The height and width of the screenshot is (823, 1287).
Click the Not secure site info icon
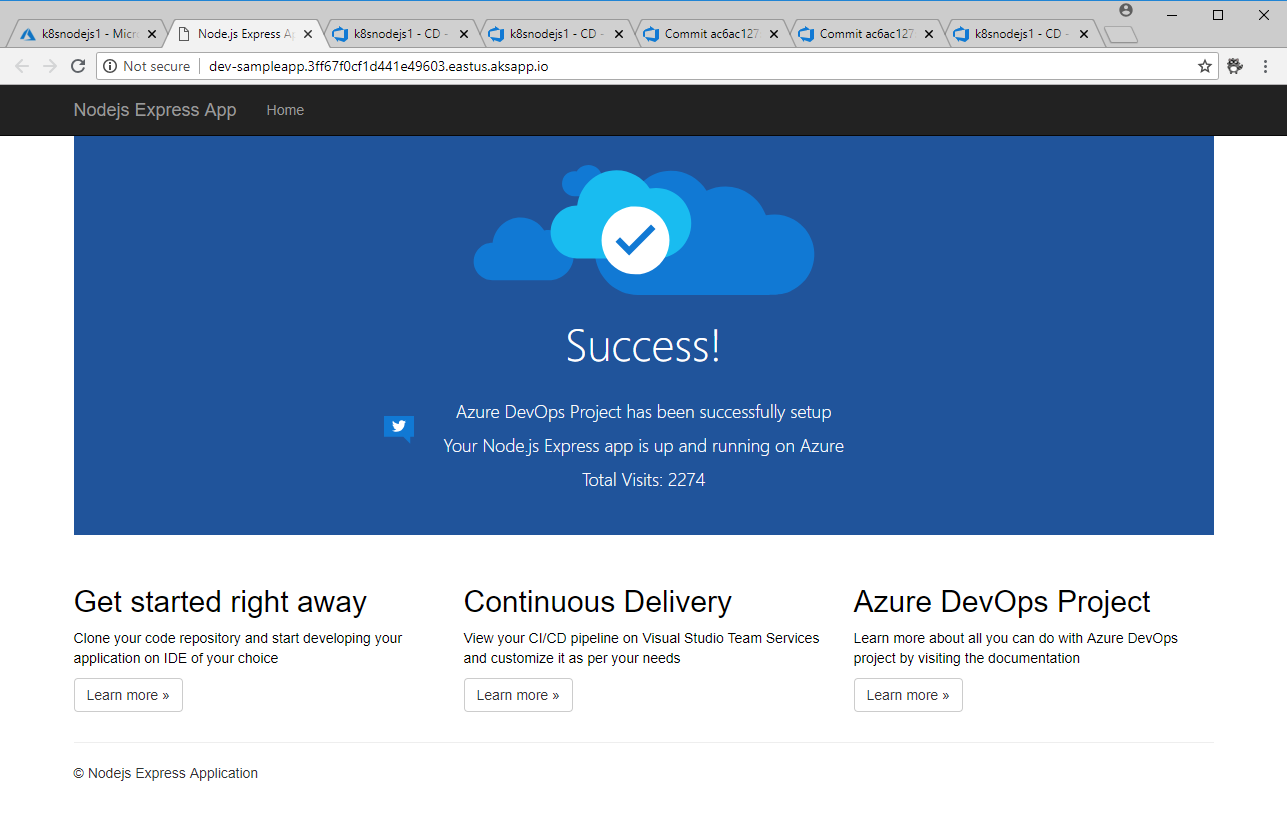pos(111,66)
